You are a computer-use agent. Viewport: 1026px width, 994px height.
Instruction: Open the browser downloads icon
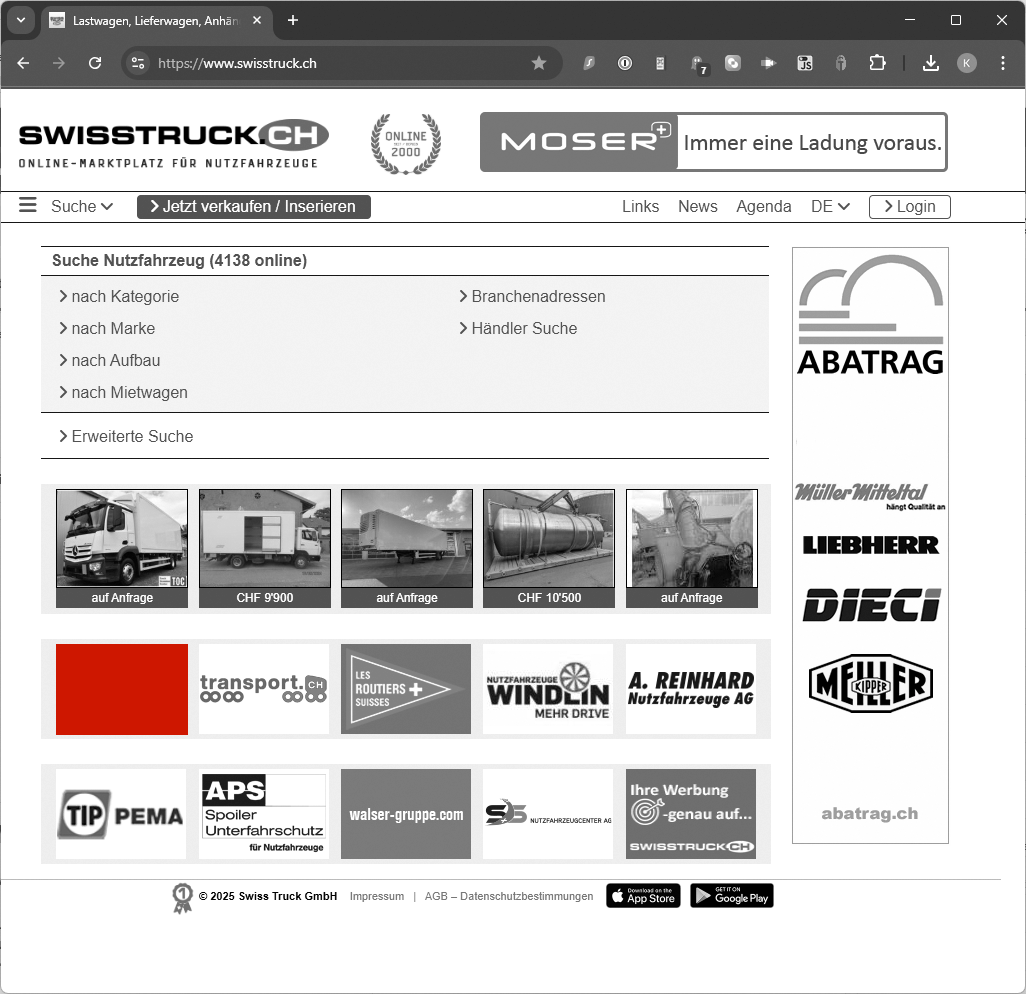(x=930, y=63)
